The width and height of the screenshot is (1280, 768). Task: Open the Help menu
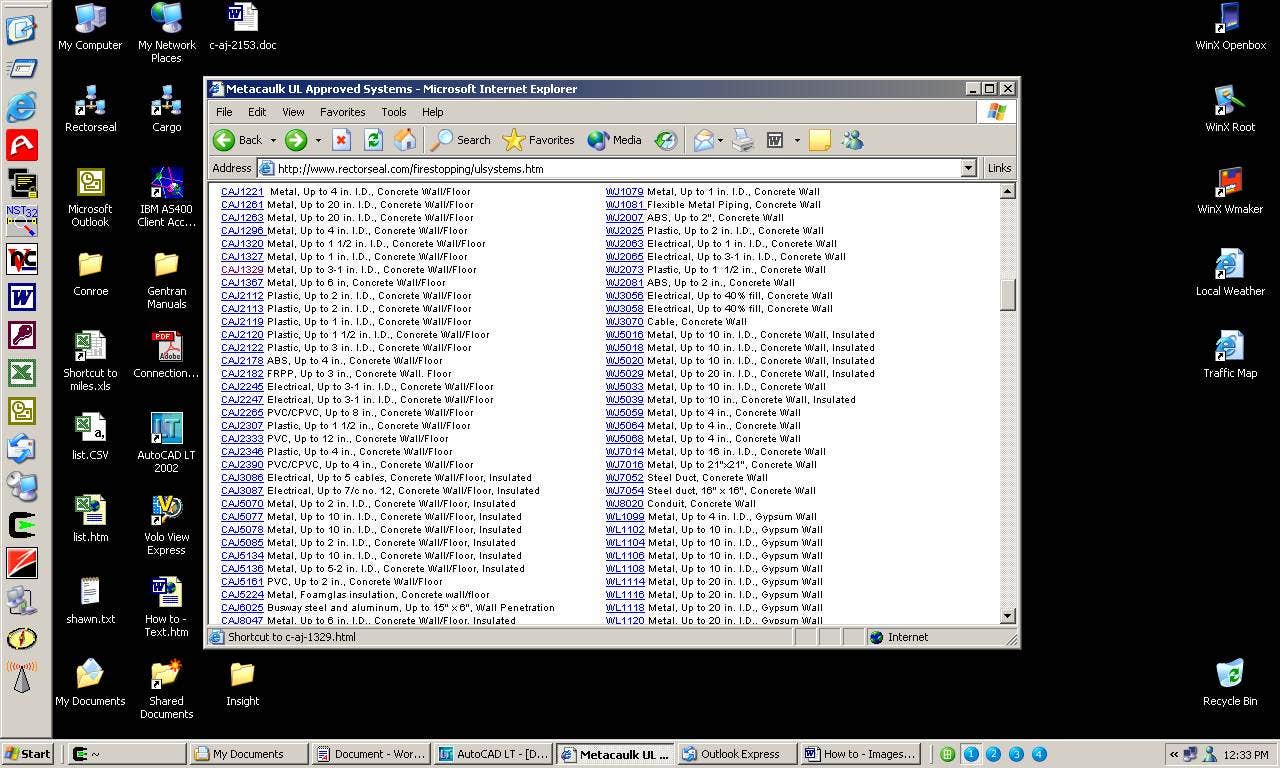coord(432,112)
